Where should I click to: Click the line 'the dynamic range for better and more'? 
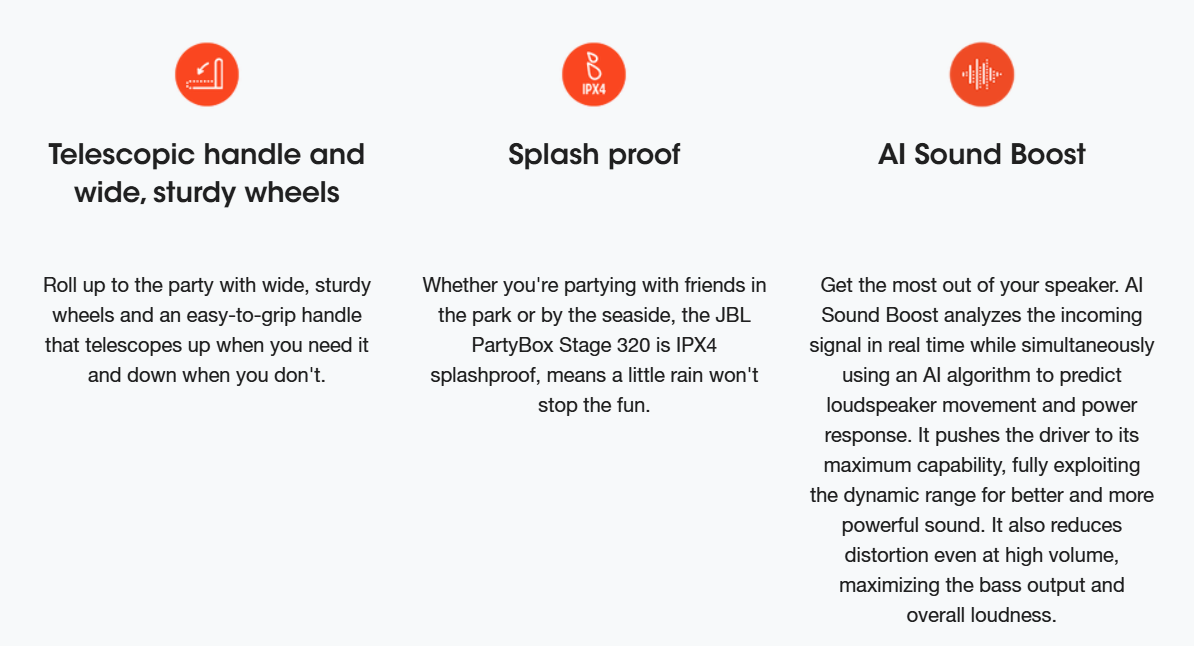pos(982,495)
